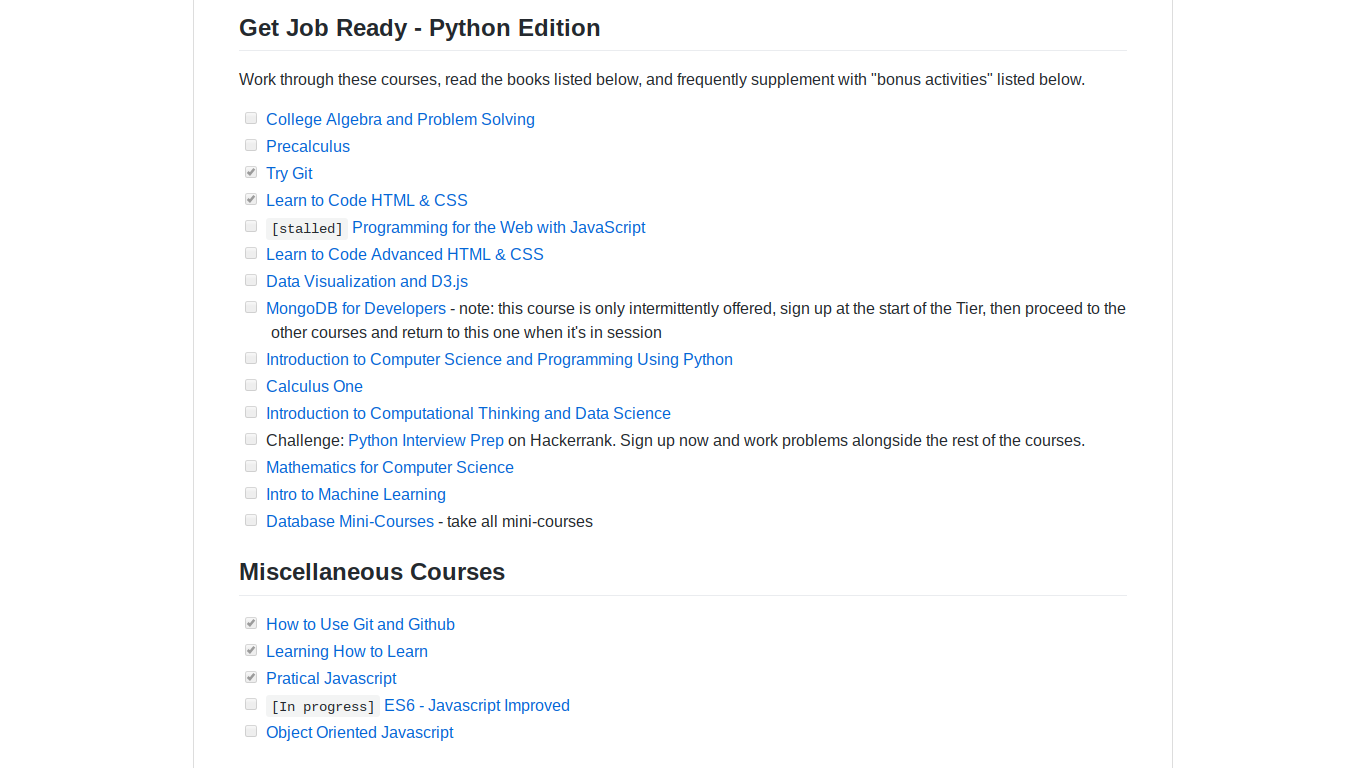The height and width of the screenshot is (768, 1366).
Task: Uncheck the Learning How to Learn checkbox
Action: [251, 650]
